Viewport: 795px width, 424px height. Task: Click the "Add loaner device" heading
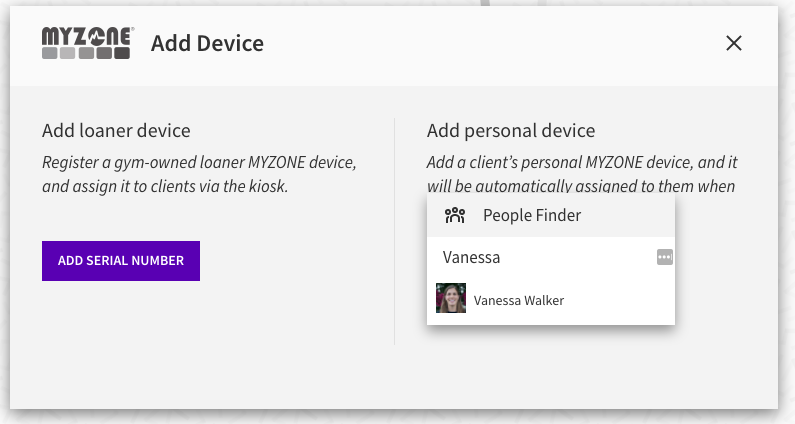[116, 131]
